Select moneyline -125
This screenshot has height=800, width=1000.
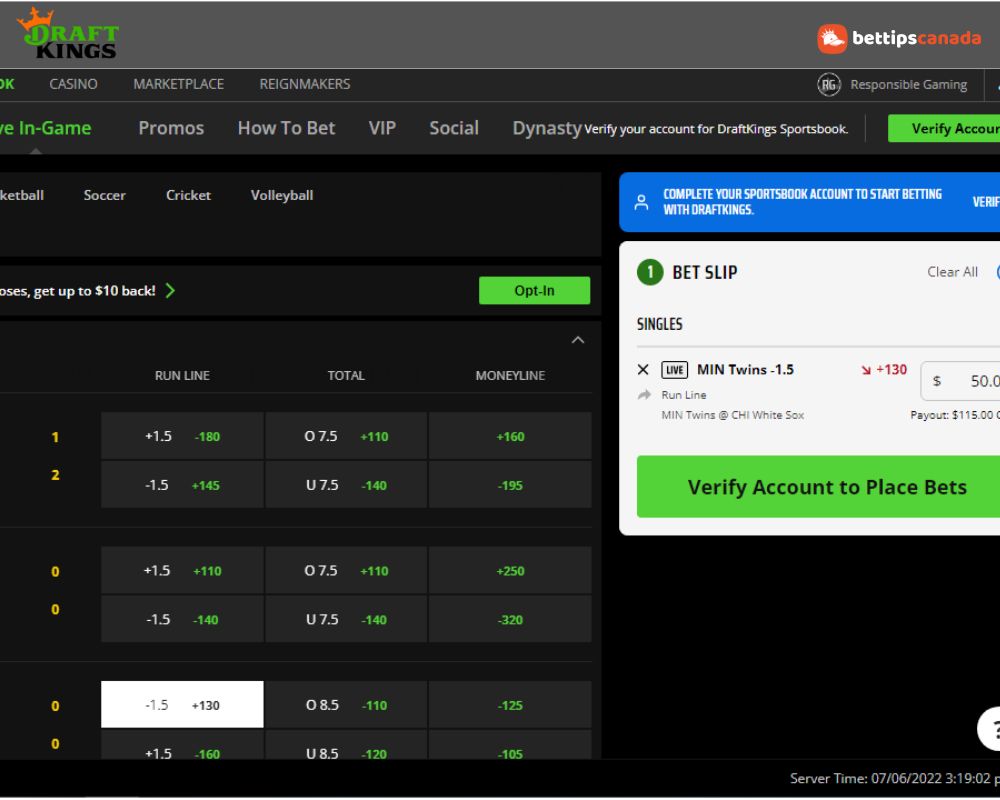pyautogui.click(x=510, y=705)
